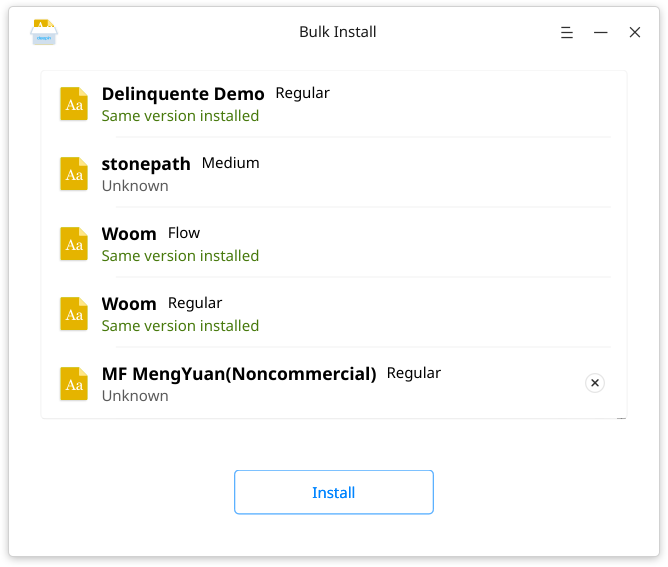Click the Bulk Install title text

coord(337,32)
